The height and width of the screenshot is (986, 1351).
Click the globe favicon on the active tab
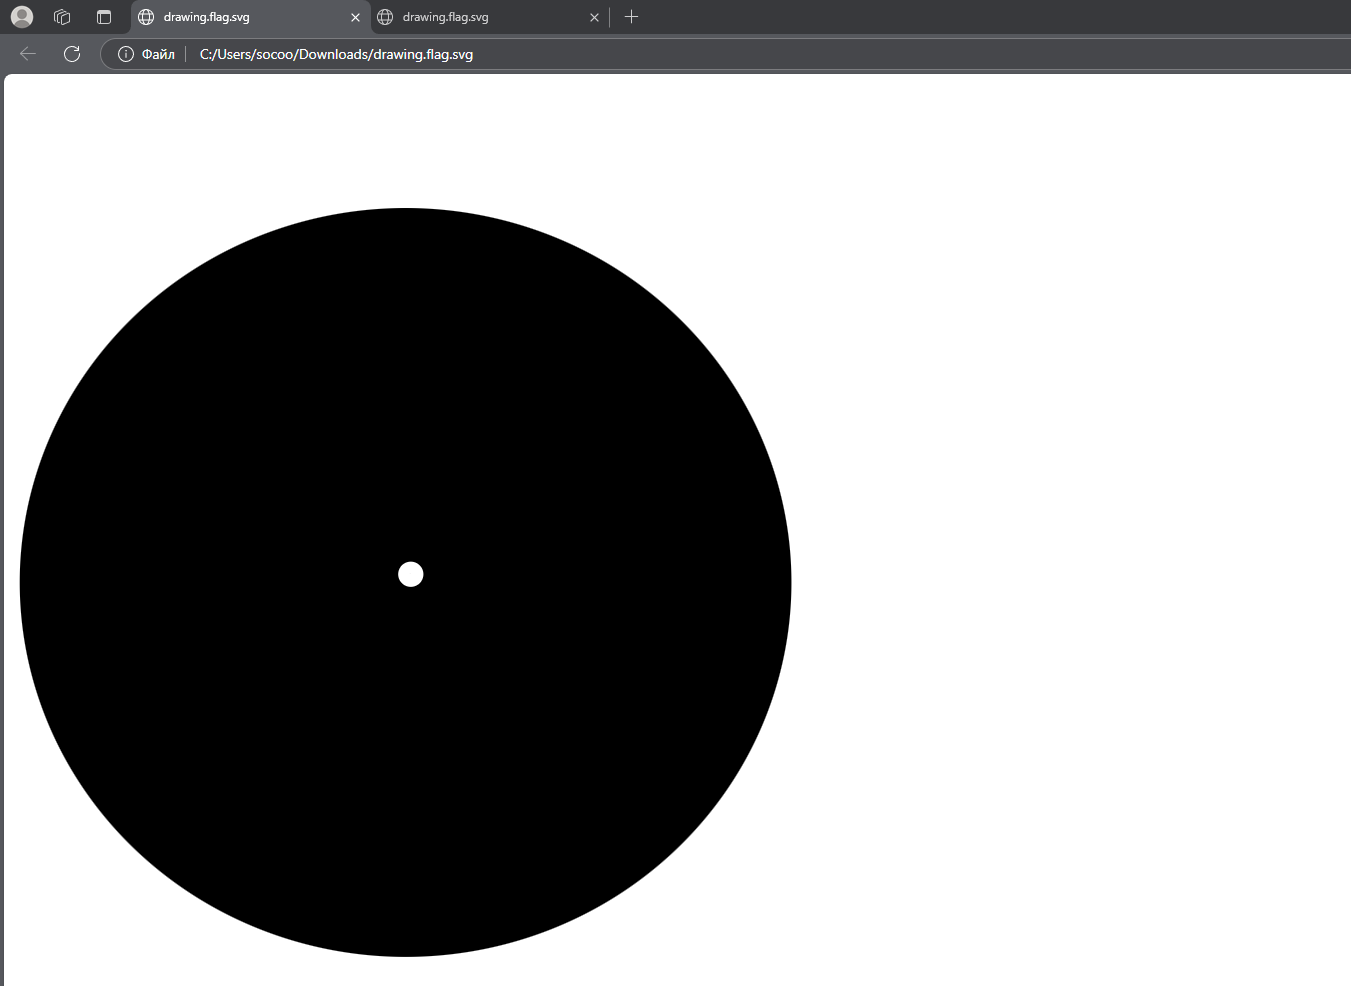(x=146, y=17)
